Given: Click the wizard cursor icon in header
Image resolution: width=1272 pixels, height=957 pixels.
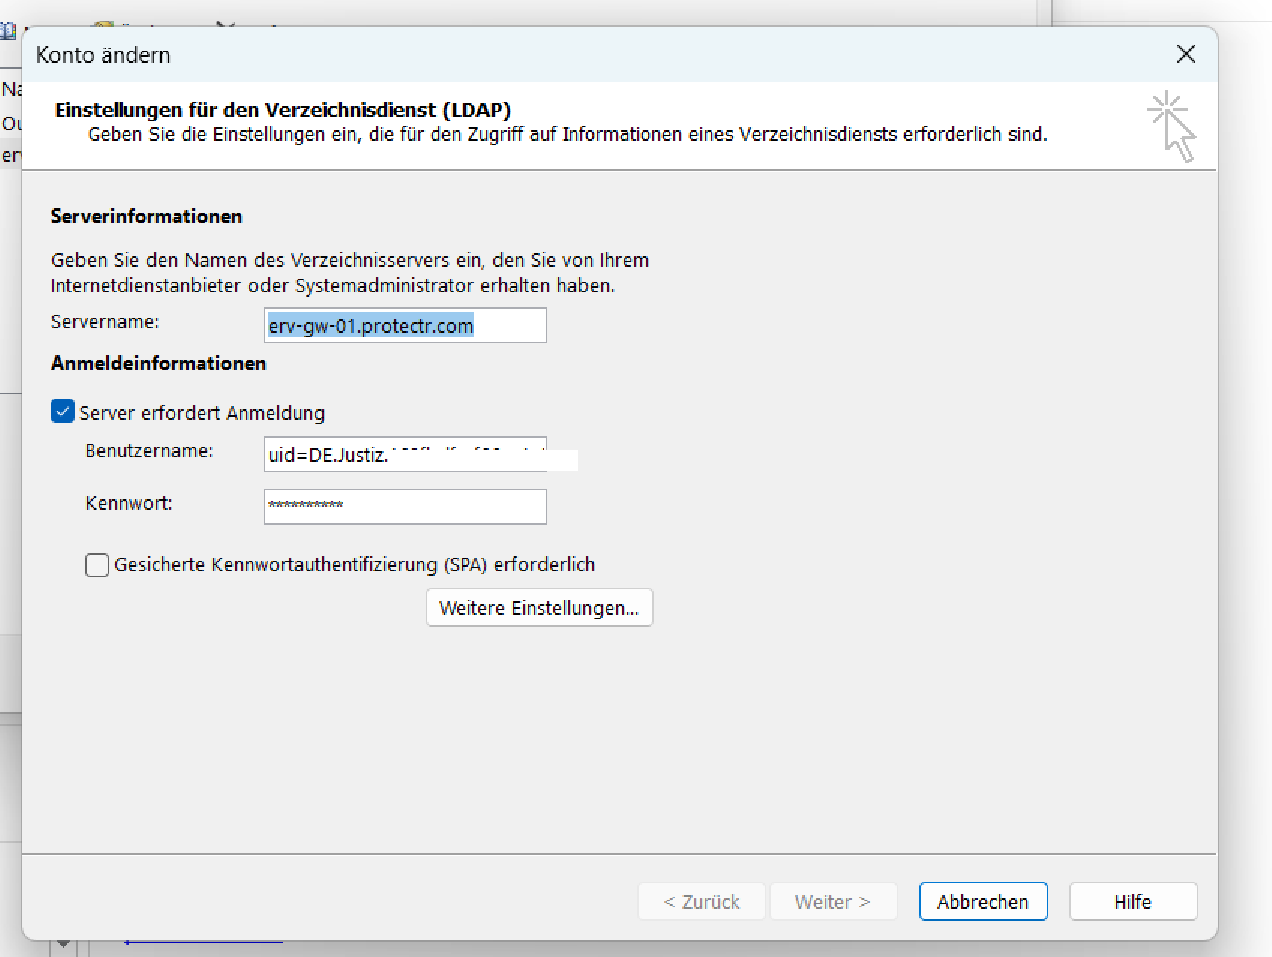Looking at the screenshot, I should pos(1171,126).
